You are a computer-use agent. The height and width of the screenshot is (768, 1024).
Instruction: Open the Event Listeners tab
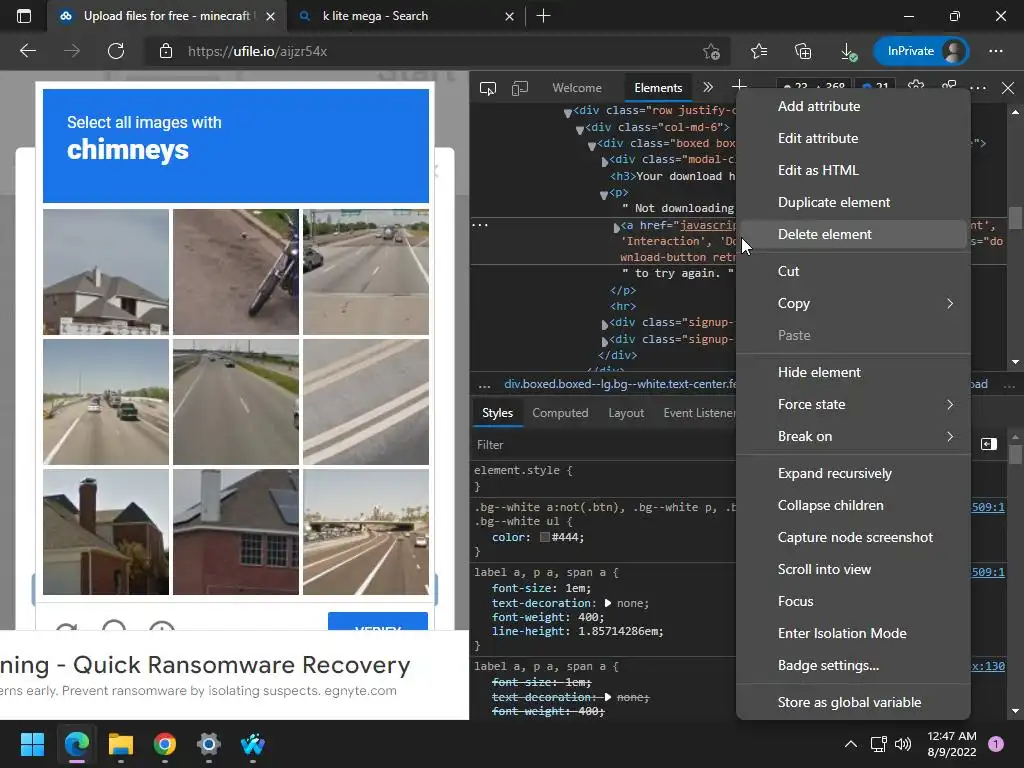point(699,413)
